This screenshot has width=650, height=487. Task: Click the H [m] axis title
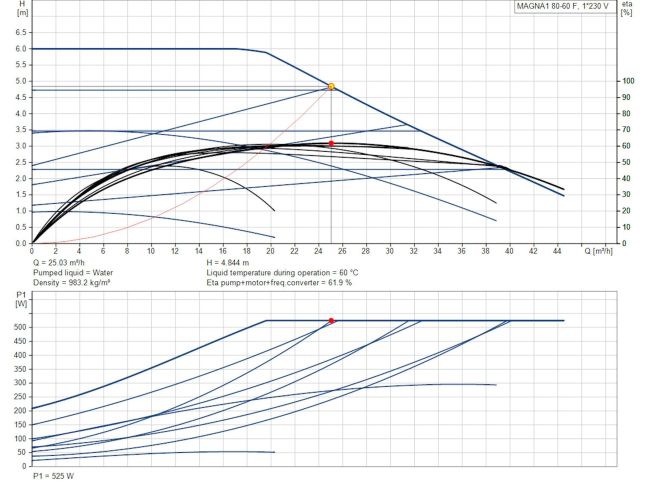pos(10,9)
